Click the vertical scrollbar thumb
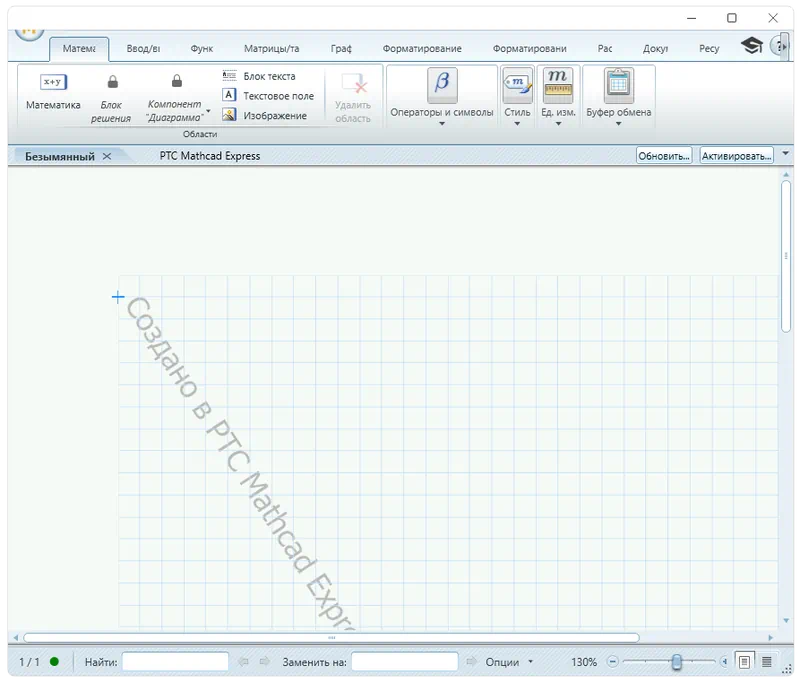 (786, 257)
